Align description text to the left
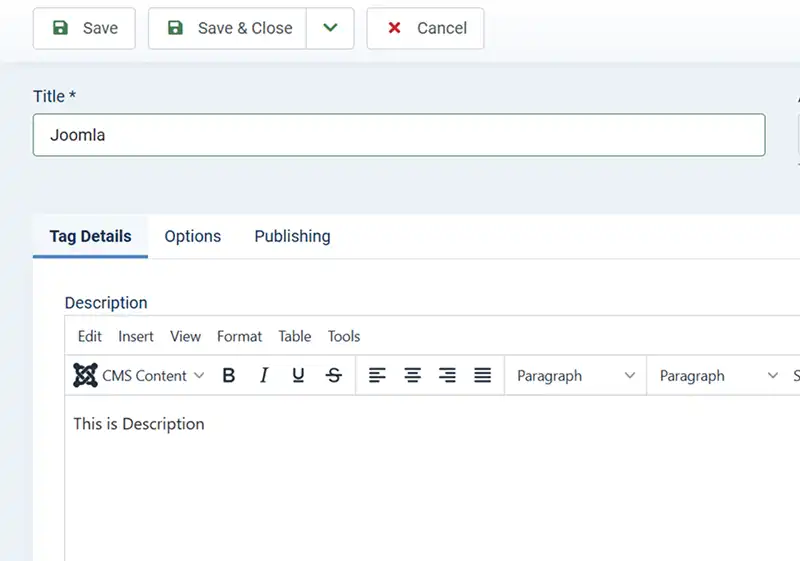This screenshot has height=561, width=800. (377, 375)
